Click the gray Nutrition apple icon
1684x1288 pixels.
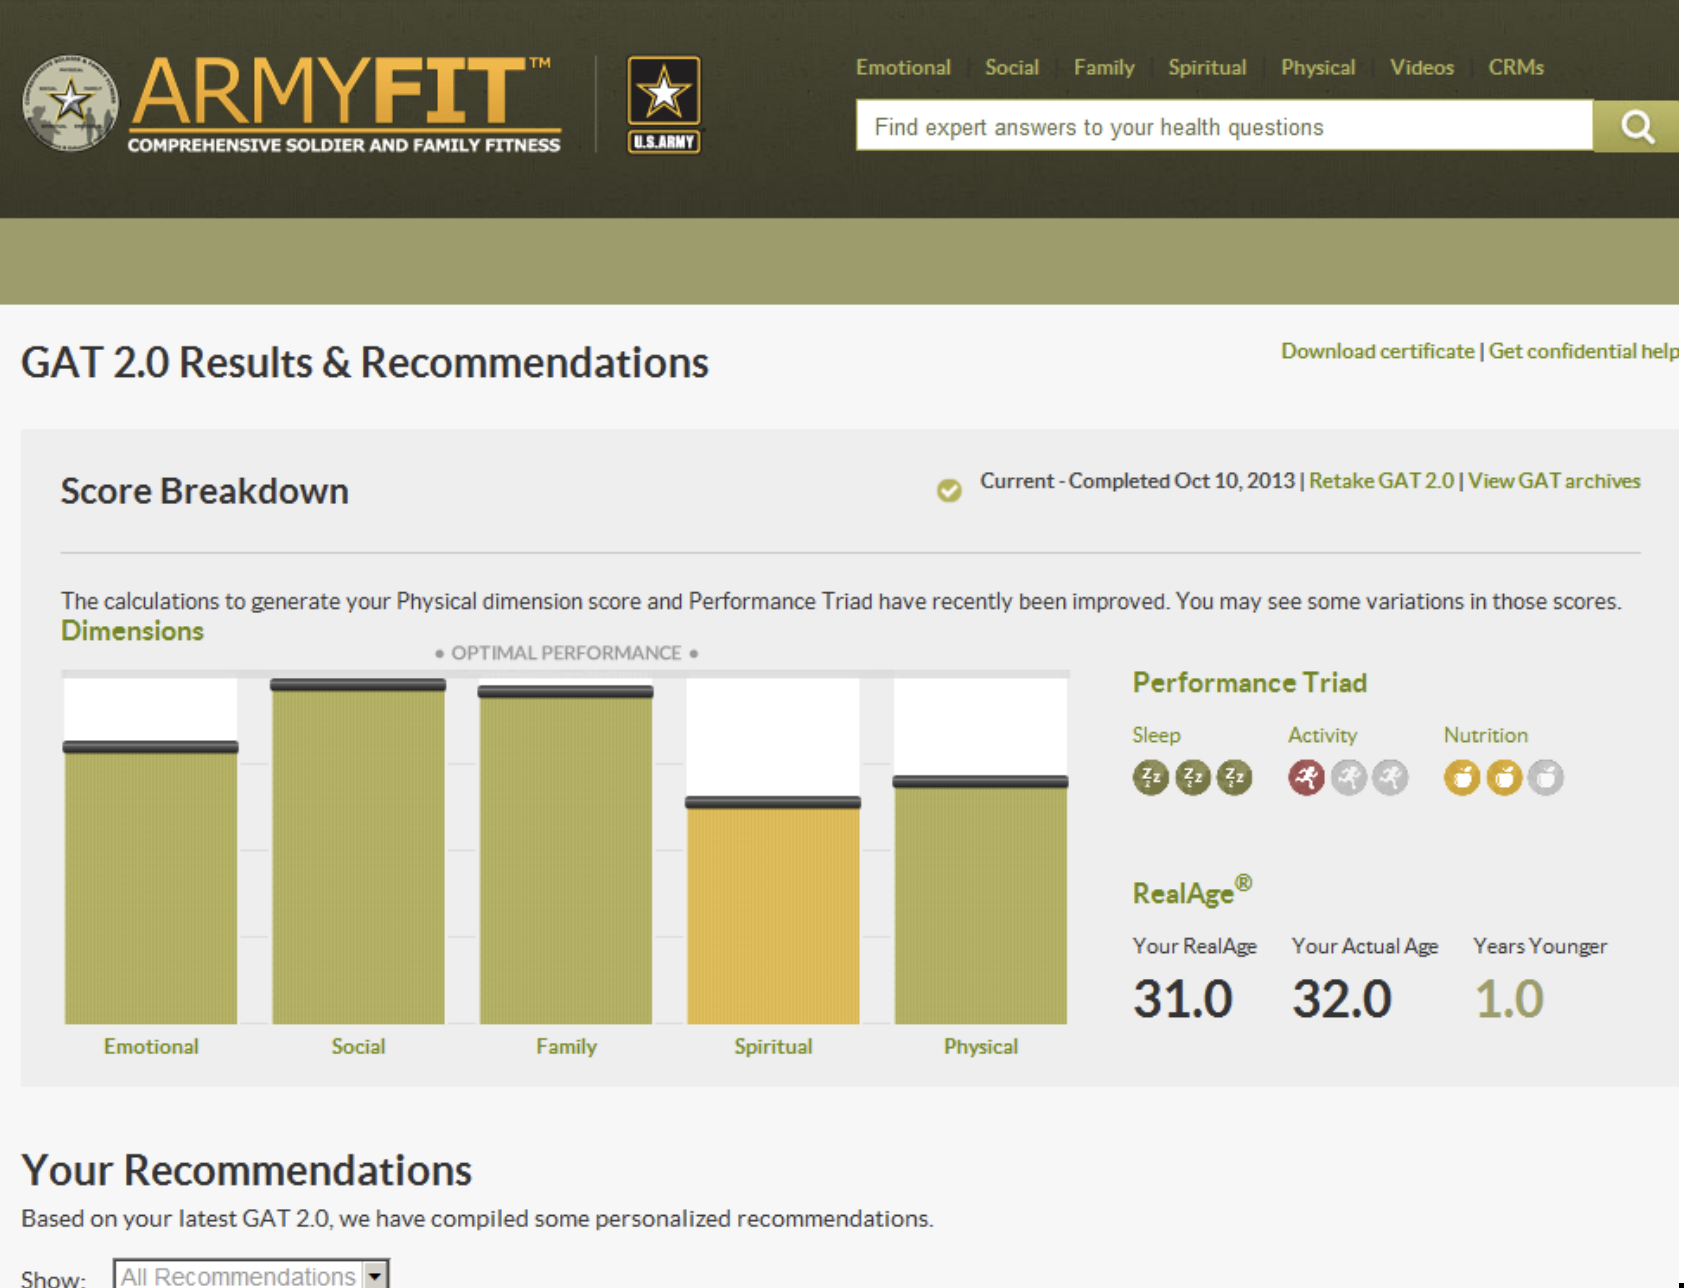click(1546, 777)
